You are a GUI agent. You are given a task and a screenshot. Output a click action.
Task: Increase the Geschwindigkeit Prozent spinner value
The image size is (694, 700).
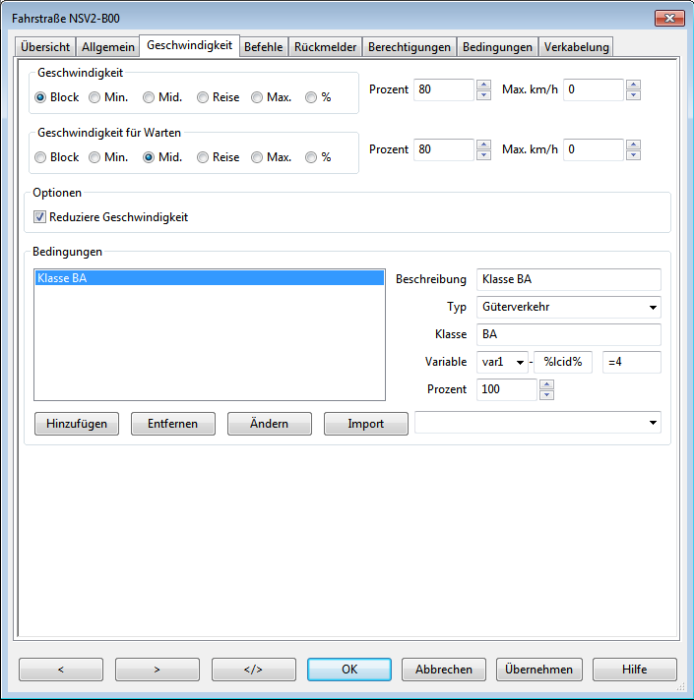point(484,85)
